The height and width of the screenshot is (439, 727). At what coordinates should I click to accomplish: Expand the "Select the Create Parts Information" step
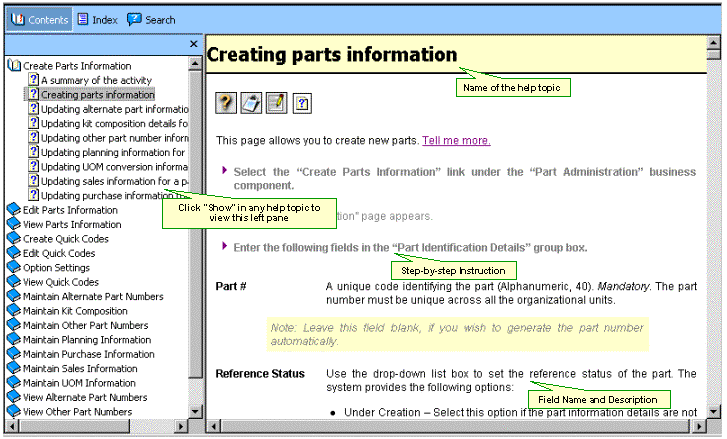click(x=225, y=170)
